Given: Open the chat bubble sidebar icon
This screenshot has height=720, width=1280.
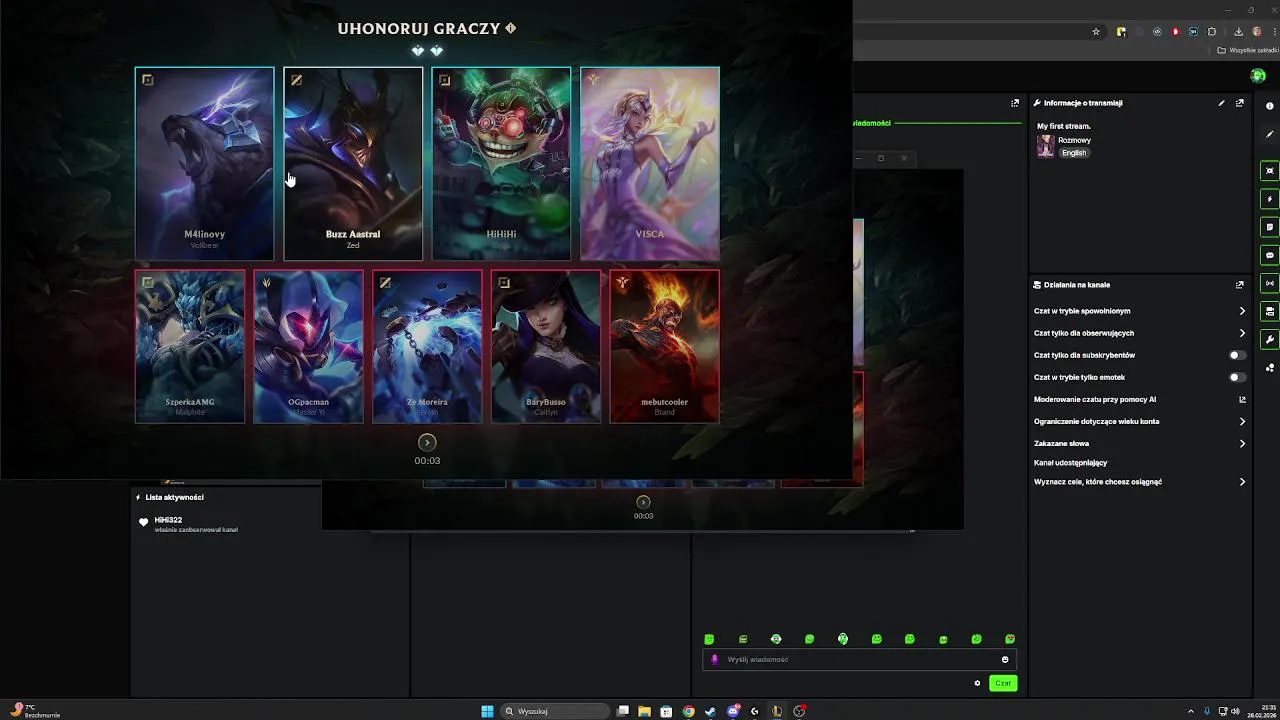Looking at the screenshot, I should (x=1270, y=255).
